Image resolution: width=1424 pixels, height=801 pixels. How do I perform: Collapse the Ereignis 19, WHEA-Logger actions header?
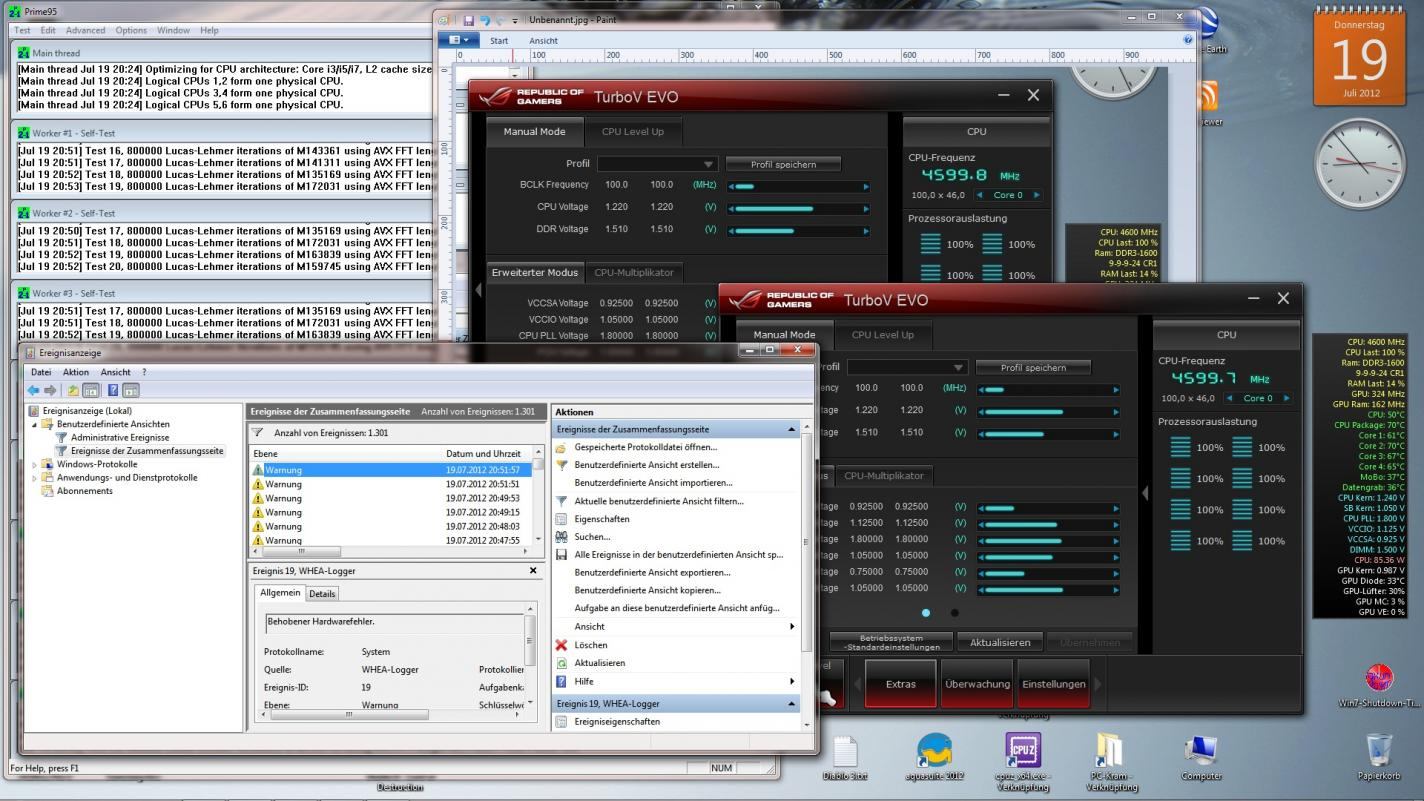tap(792, 704)
